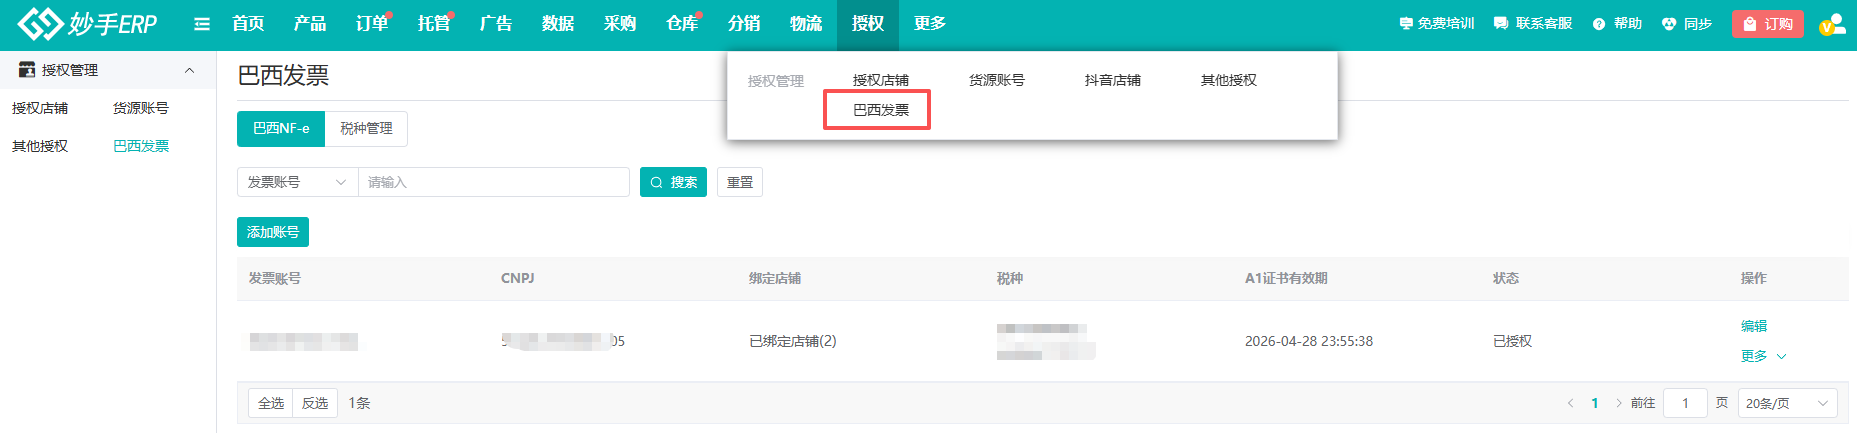Select 其他授权 in the sidebar
Image resolution: width=1857 pixels, height=433 pixels.
coord(40,146)
